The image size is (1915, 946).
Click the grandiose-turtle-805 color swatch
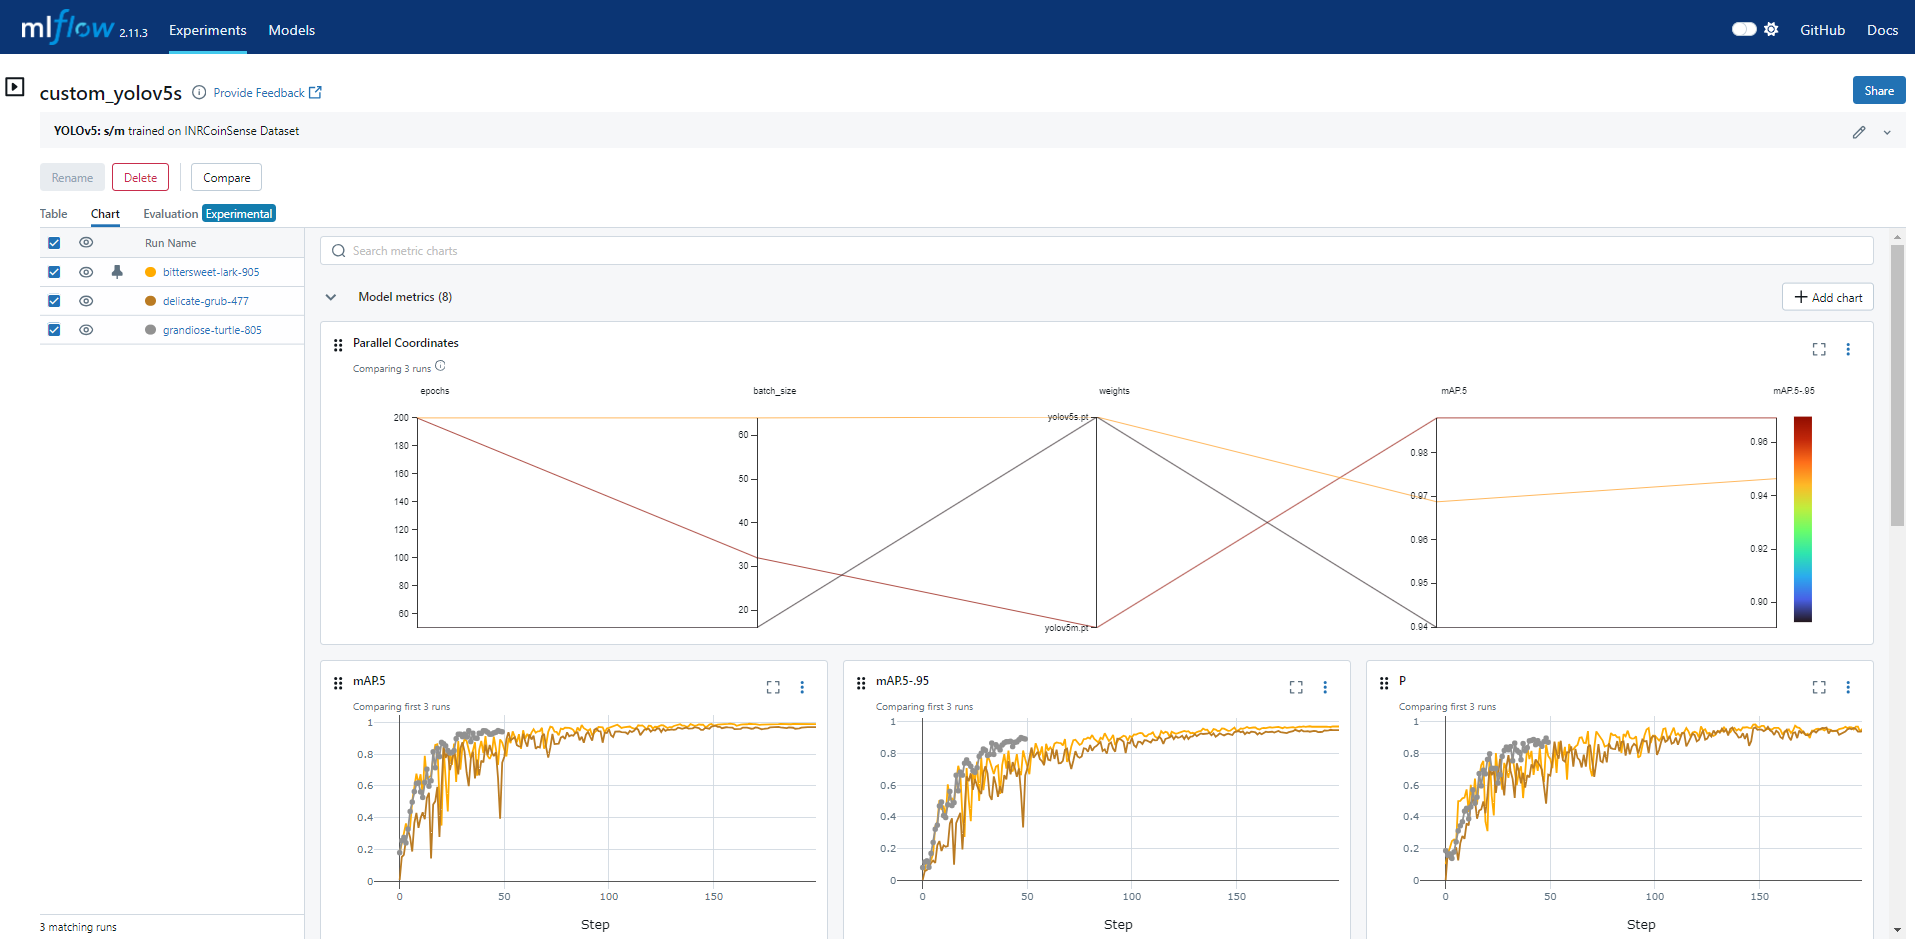(x=150, y=330)
